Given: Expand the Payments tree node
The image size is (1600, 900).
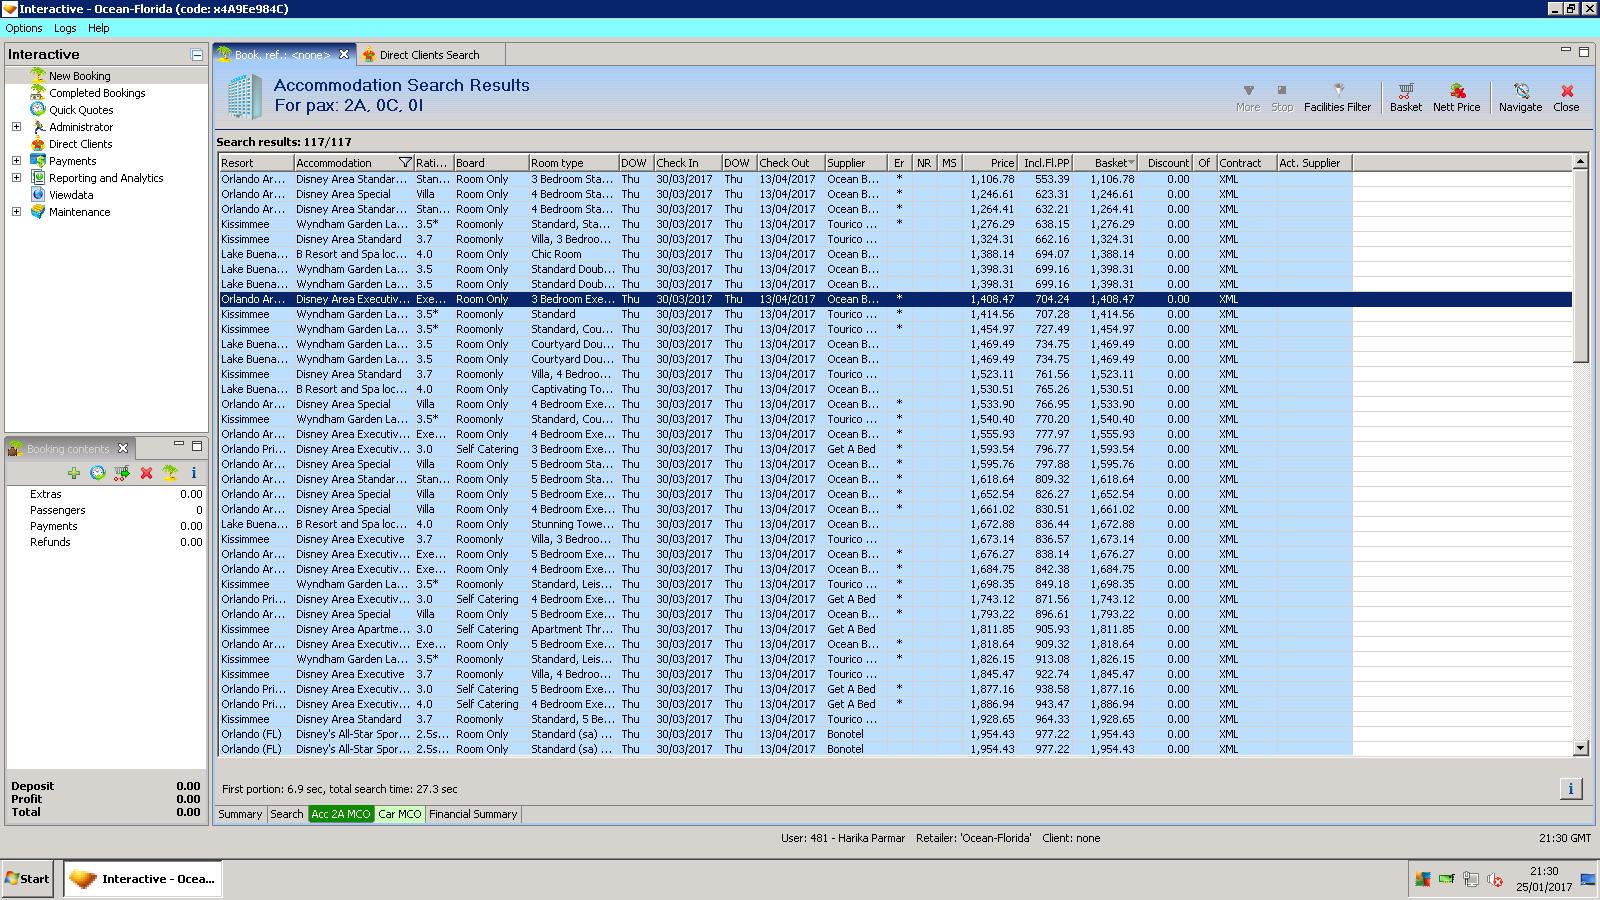Looking at the screenshot, I should point(16,161).
